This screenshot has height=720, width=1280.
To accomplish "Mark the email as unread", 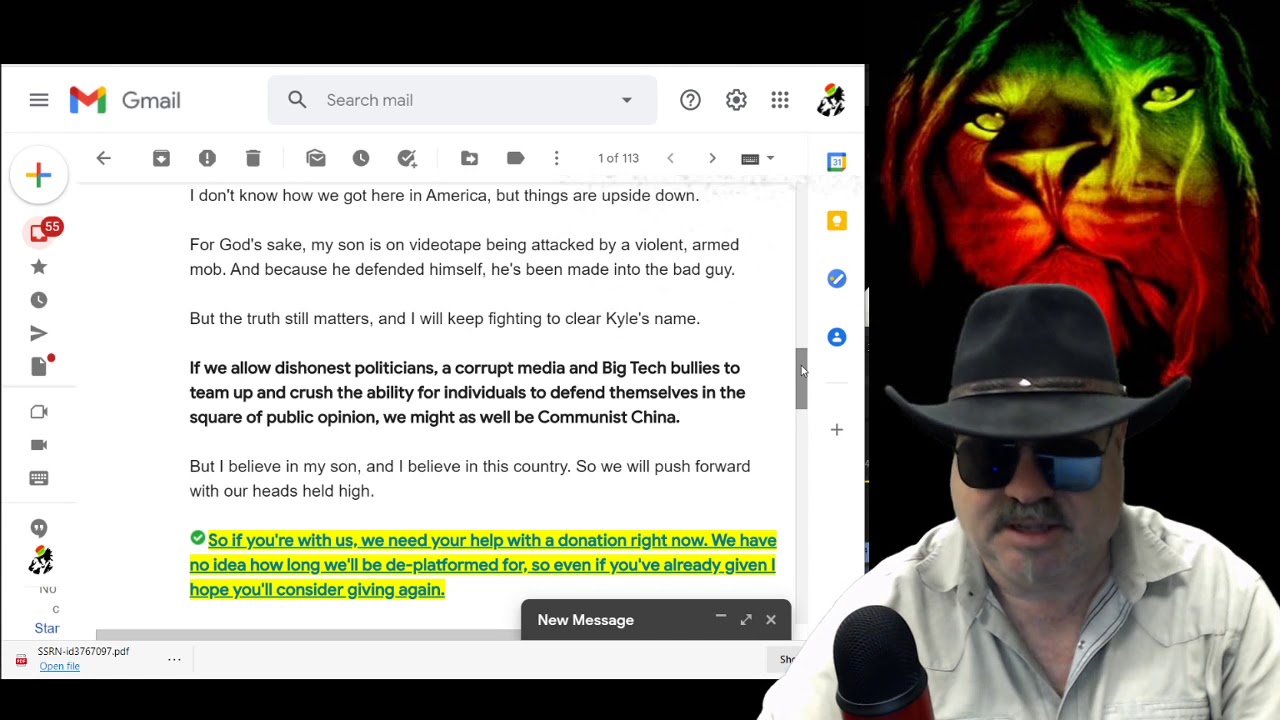I will [316, 158].
